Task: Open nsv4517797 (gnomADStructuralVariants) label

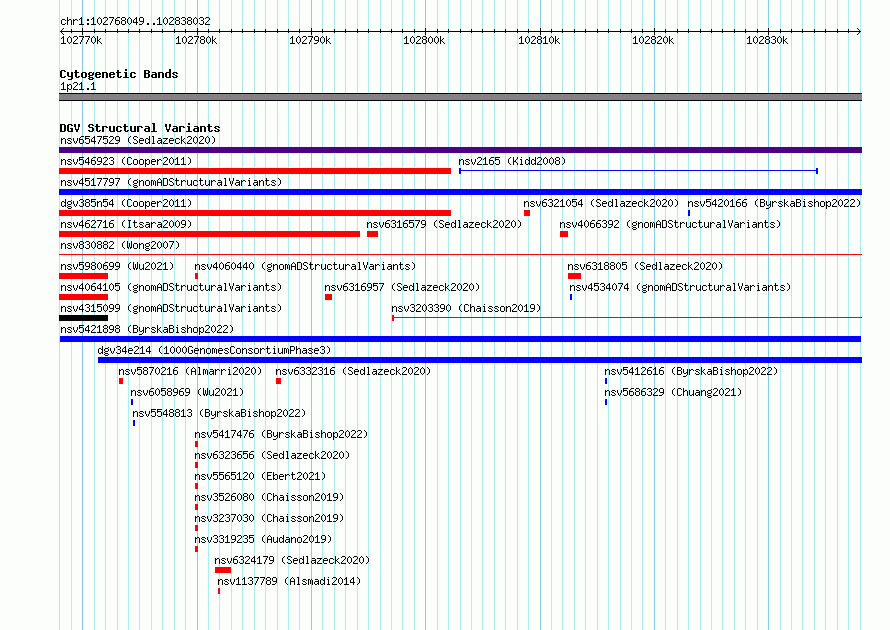Action: pyautogui.click(x=171, y=182)
